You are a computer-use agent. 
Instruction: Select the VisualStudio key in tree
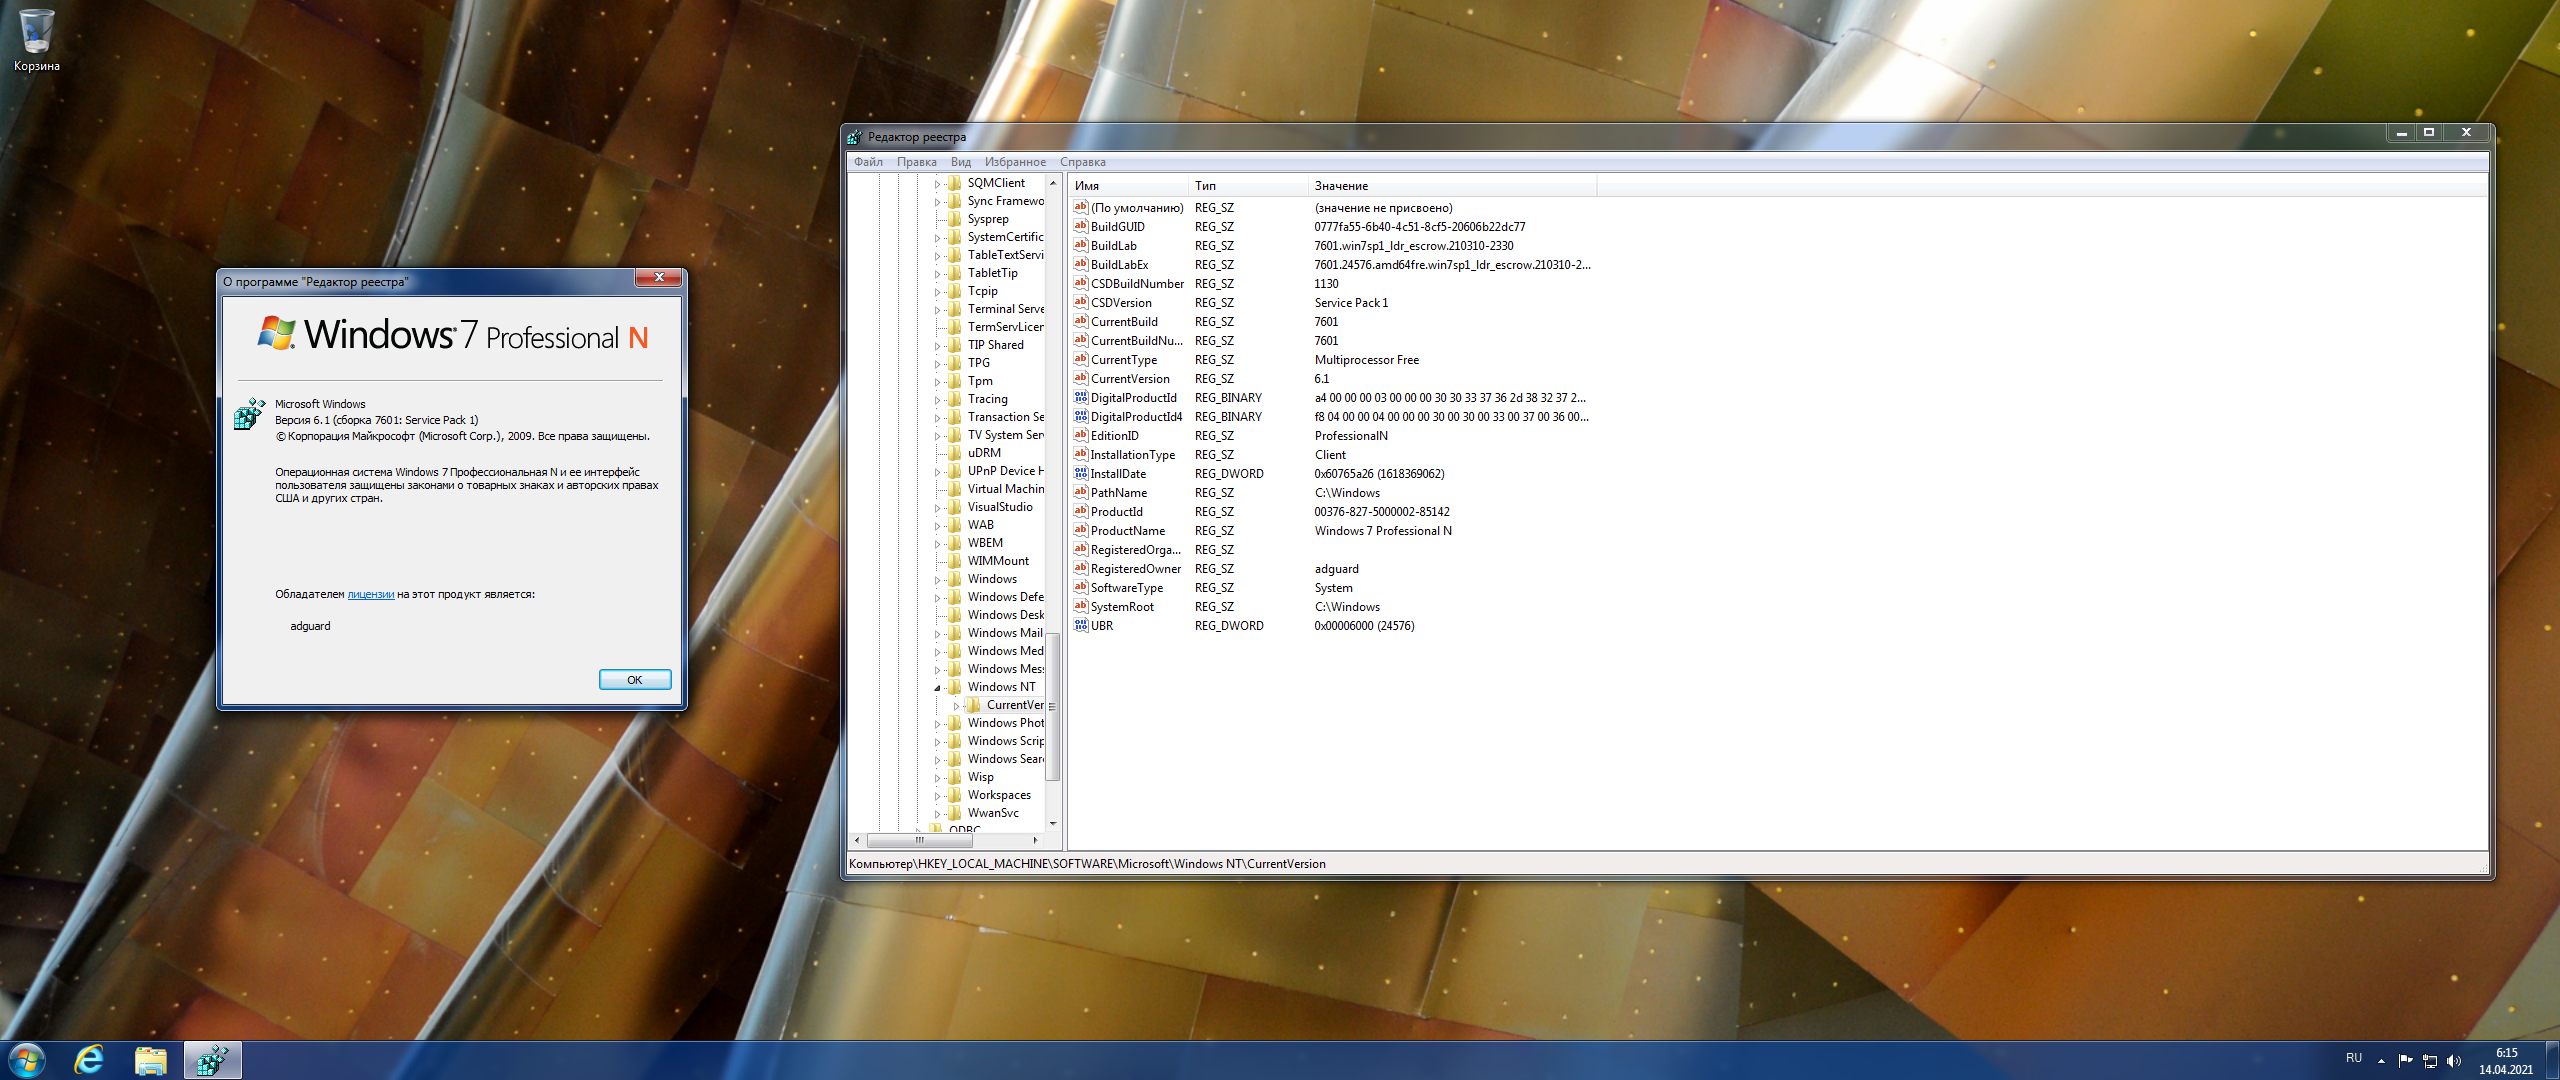[x=999, y=507]
